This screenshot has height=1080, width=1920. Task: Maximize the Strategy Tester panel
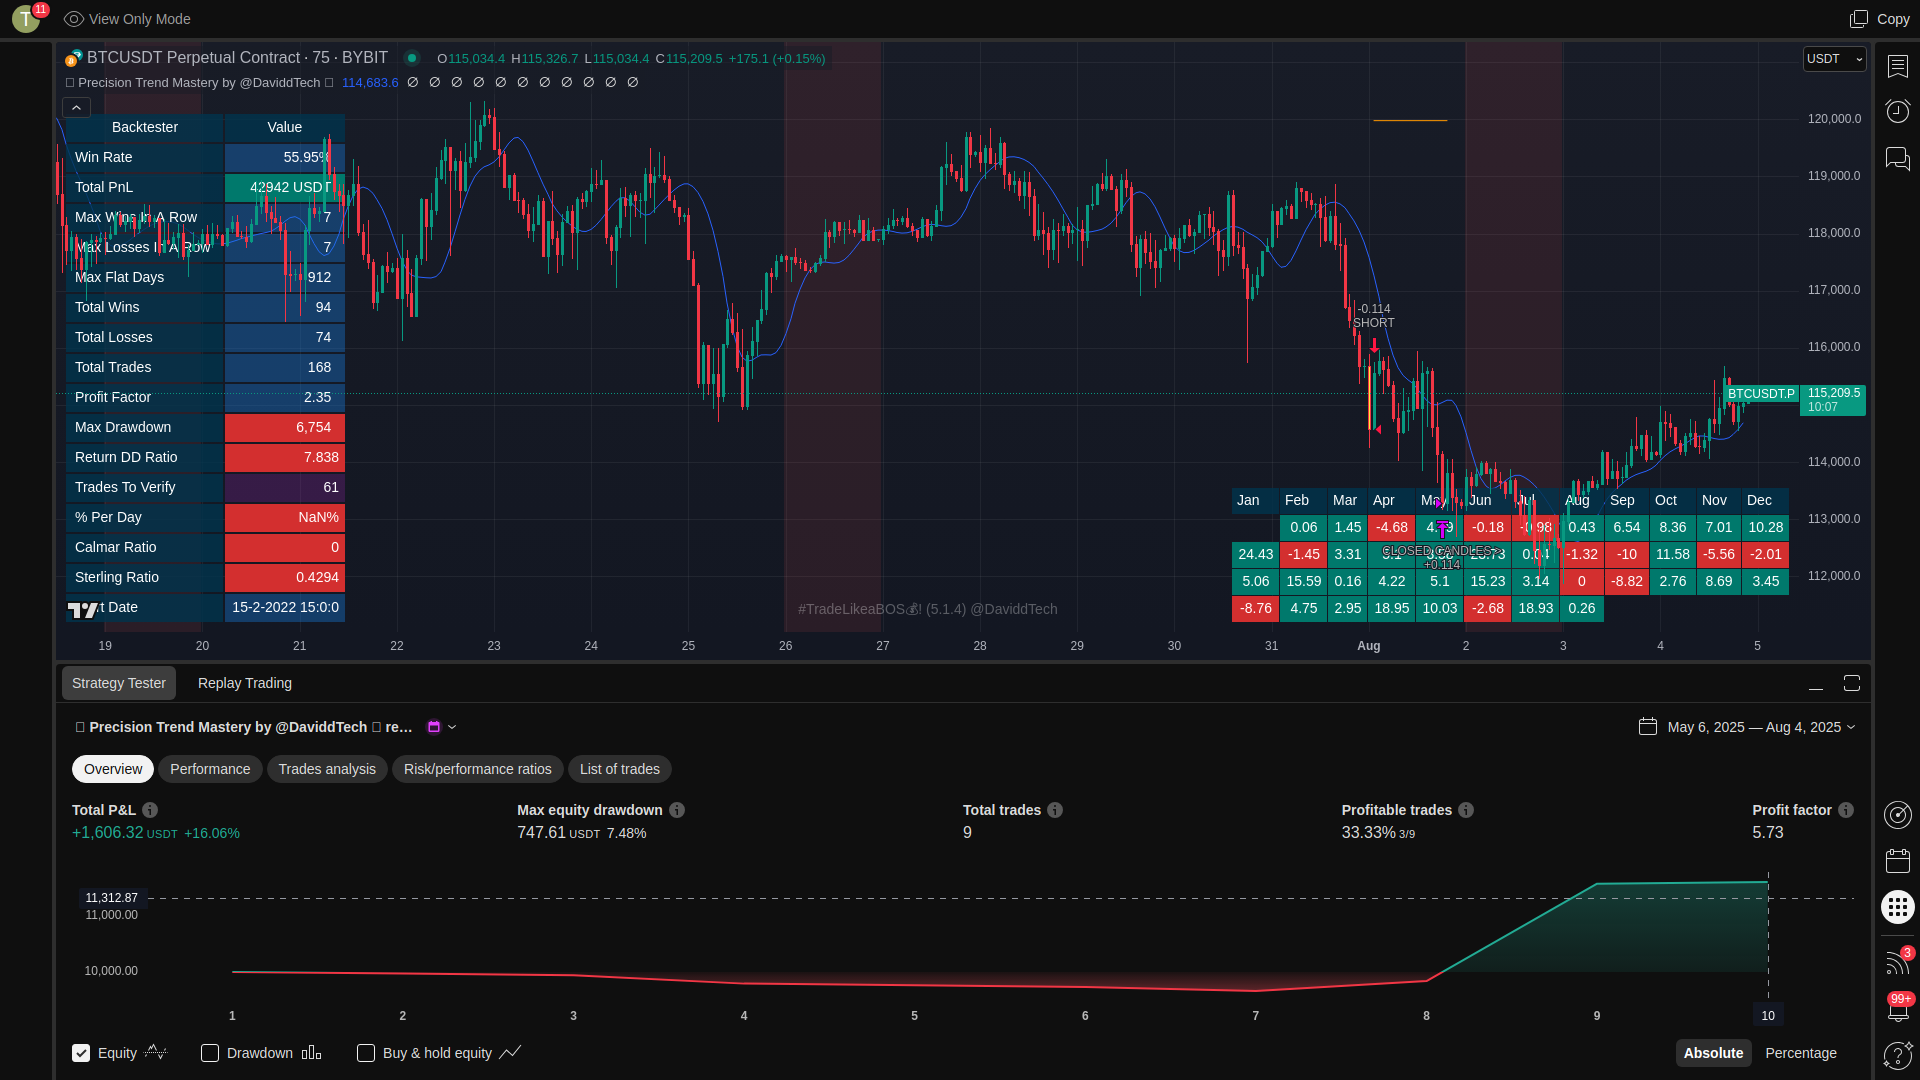coord(1852,683)
